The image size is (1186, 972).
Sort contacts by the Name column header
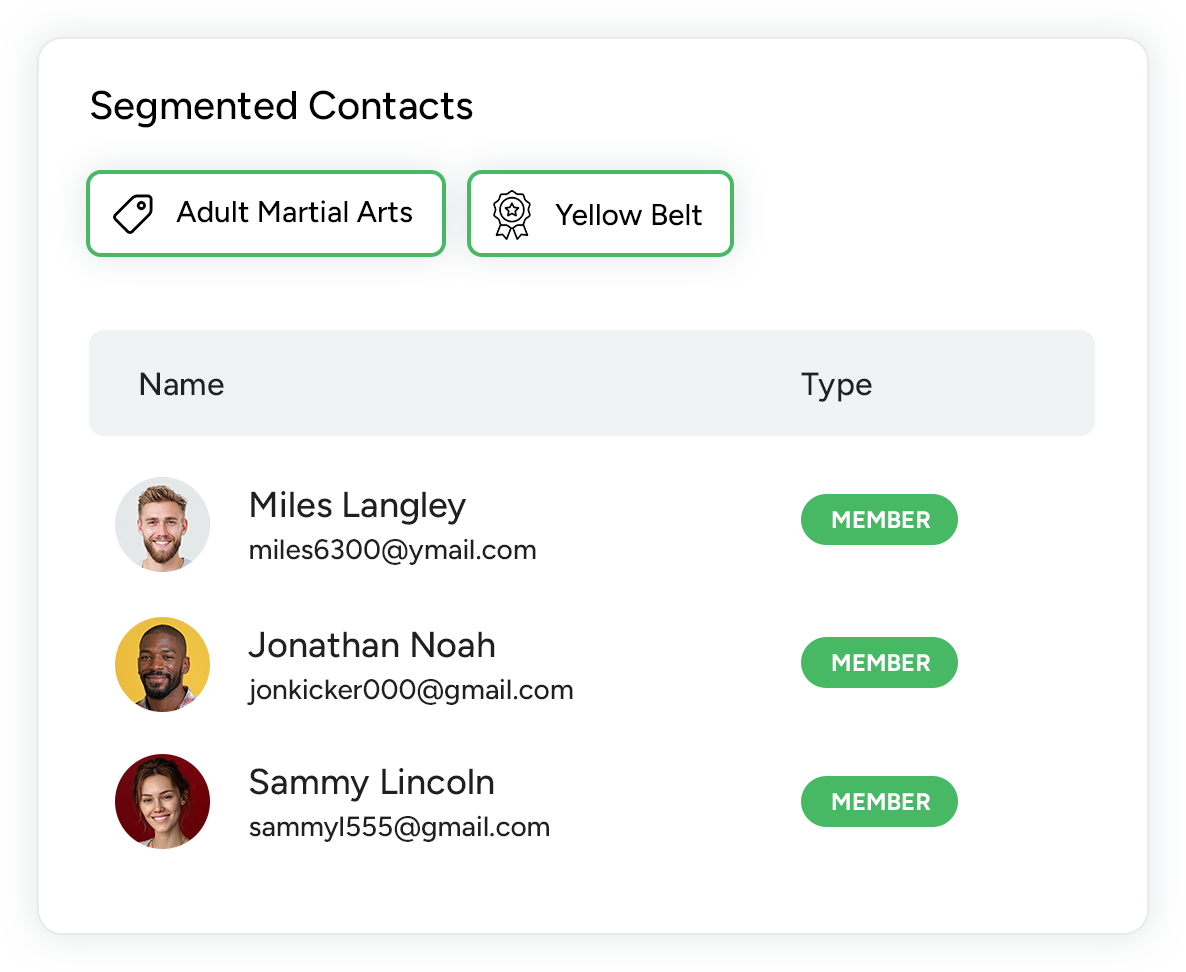point(181,385)
